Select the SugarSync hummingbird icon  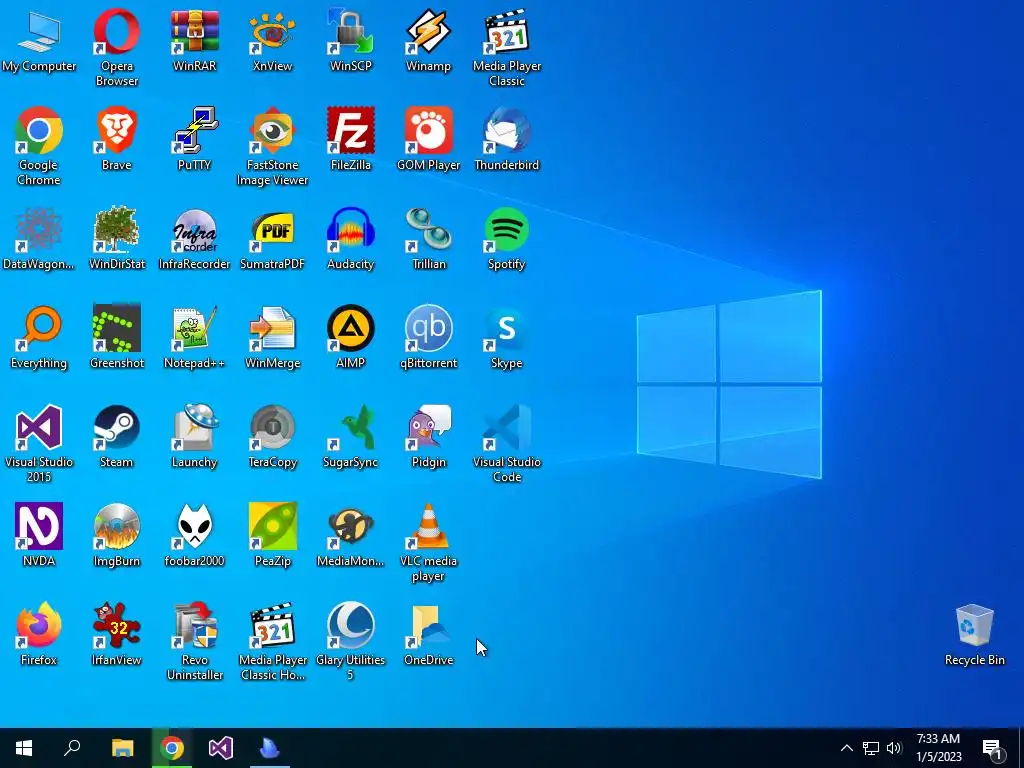tap(351, 437)
